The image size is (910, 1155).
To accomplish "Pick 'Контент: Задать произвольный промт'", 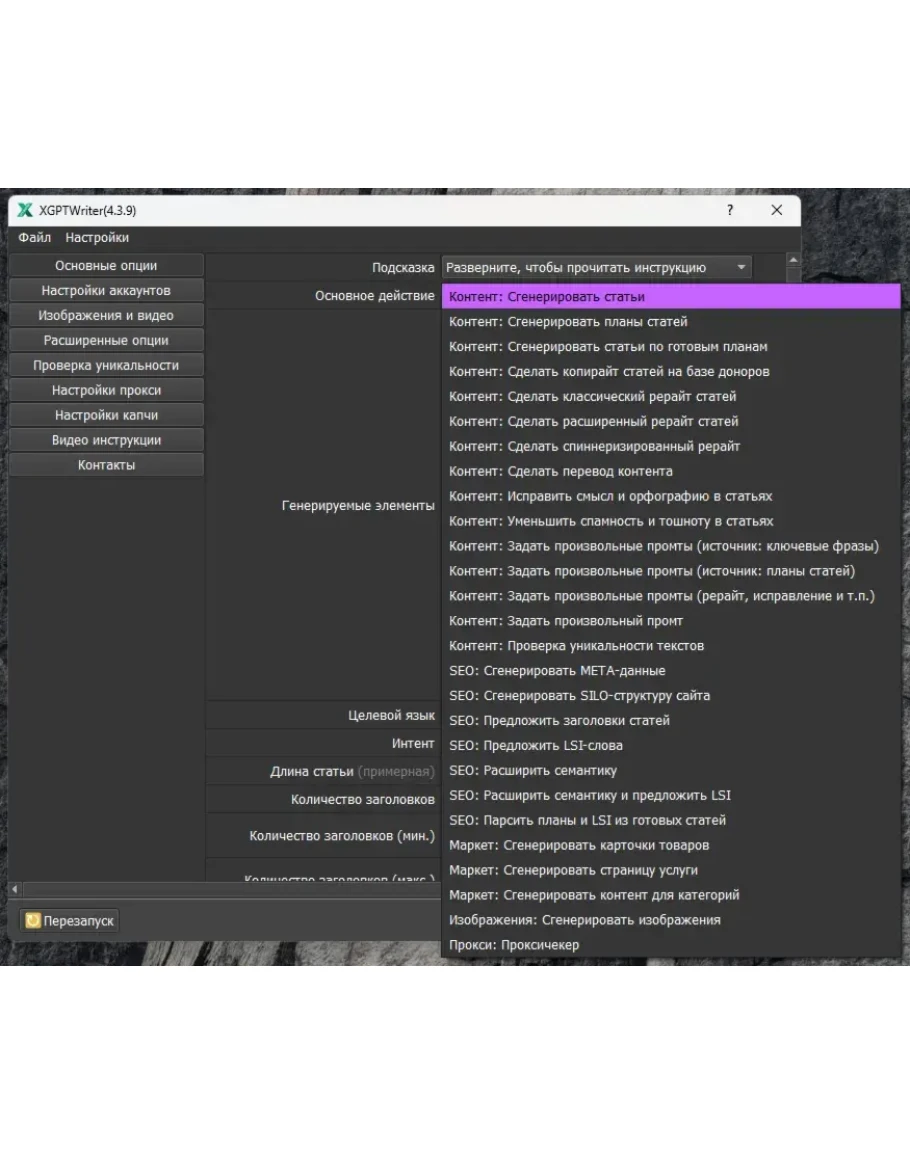I will coord(671,621).
